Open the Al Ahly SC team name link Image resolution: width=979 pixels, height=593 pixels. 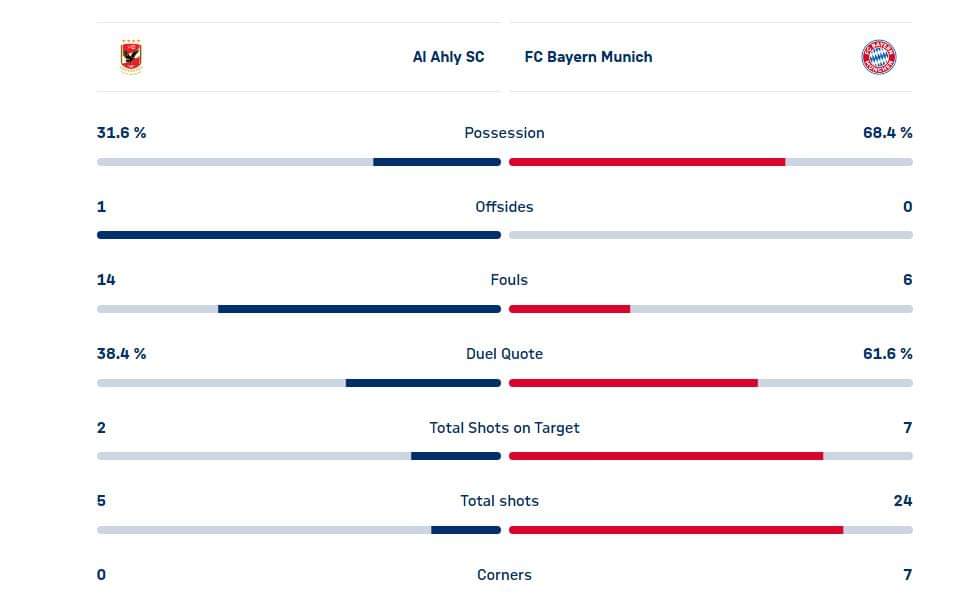448,57
